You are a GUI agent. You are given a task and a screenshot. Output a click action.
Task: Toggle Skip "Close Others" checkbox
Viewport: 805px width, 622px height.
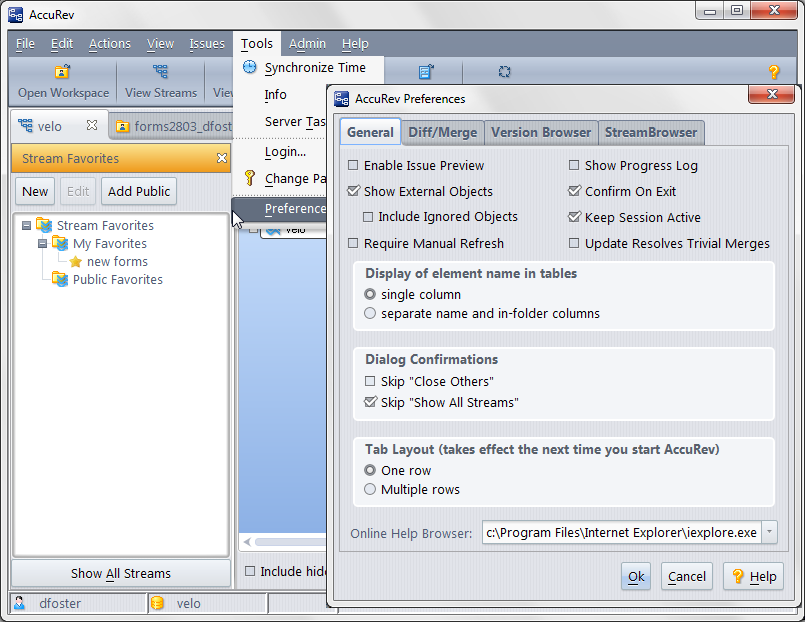[371, 382]
